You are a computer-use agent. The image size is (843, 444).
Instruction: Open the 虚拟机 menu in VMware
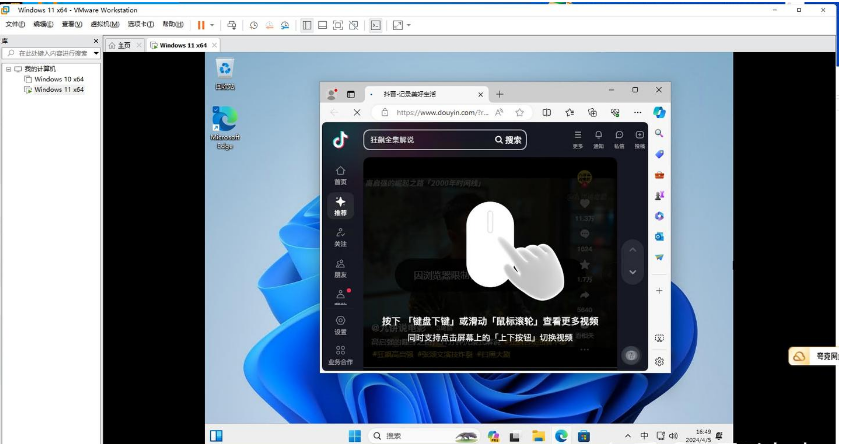pyautogui.click(x=104, y=24)
